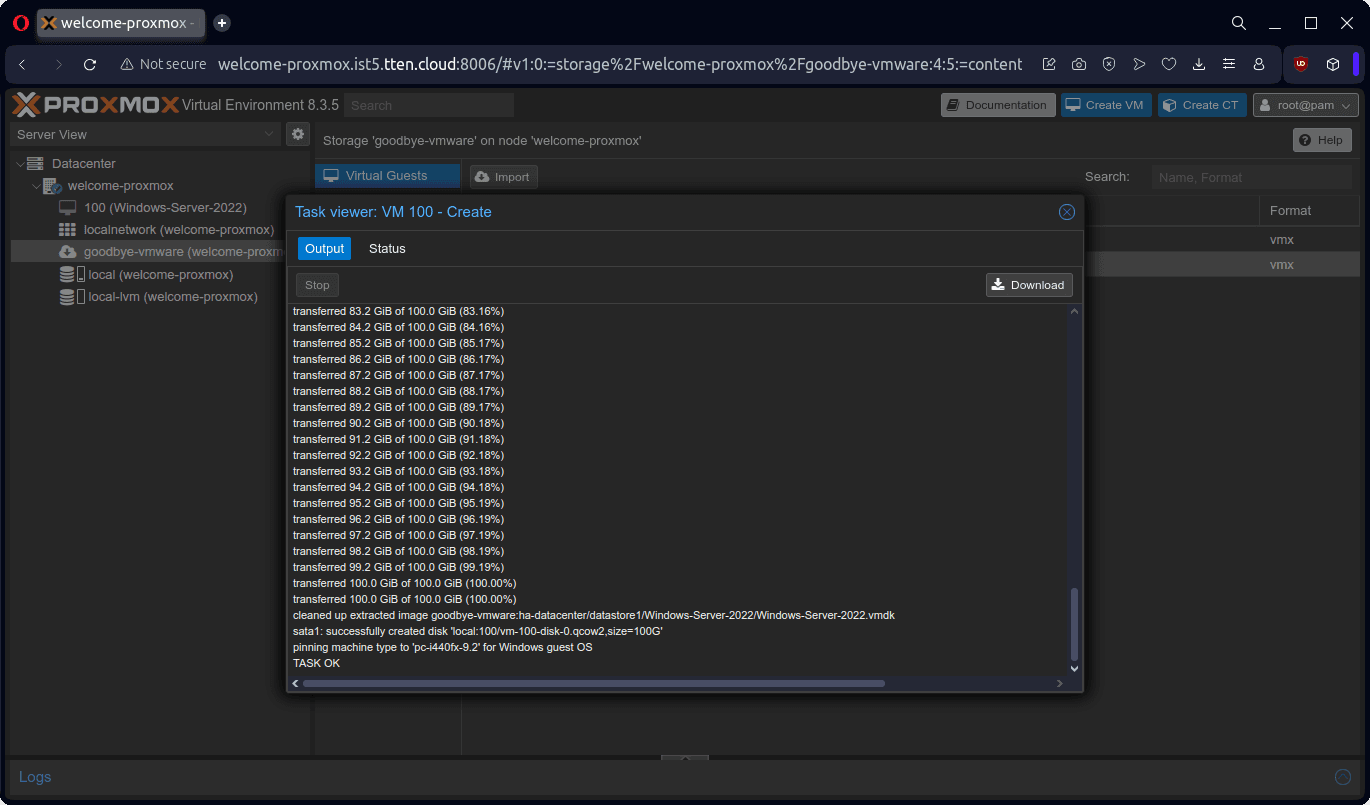Collapse the welcome-proxmox node
The width and height of the screenshot is (1370, 805).
36,186
